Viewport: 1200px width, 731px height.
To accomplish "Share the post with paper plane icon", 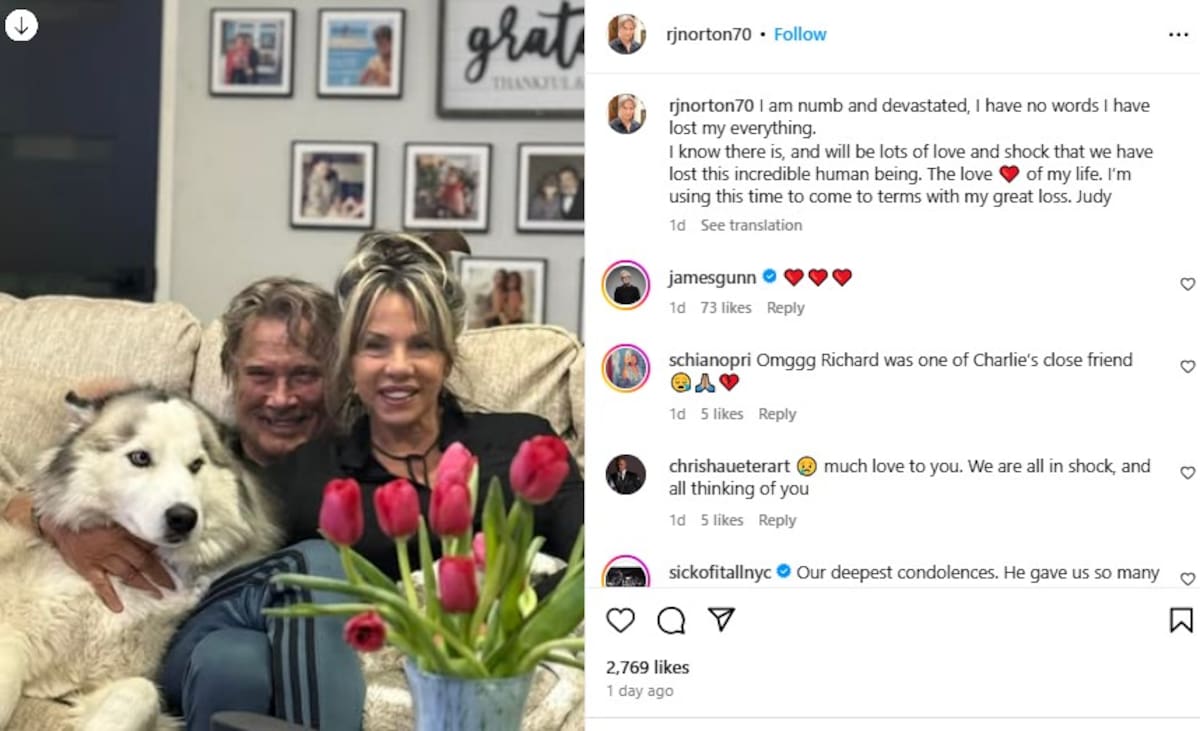I will (x=721, y=619).
